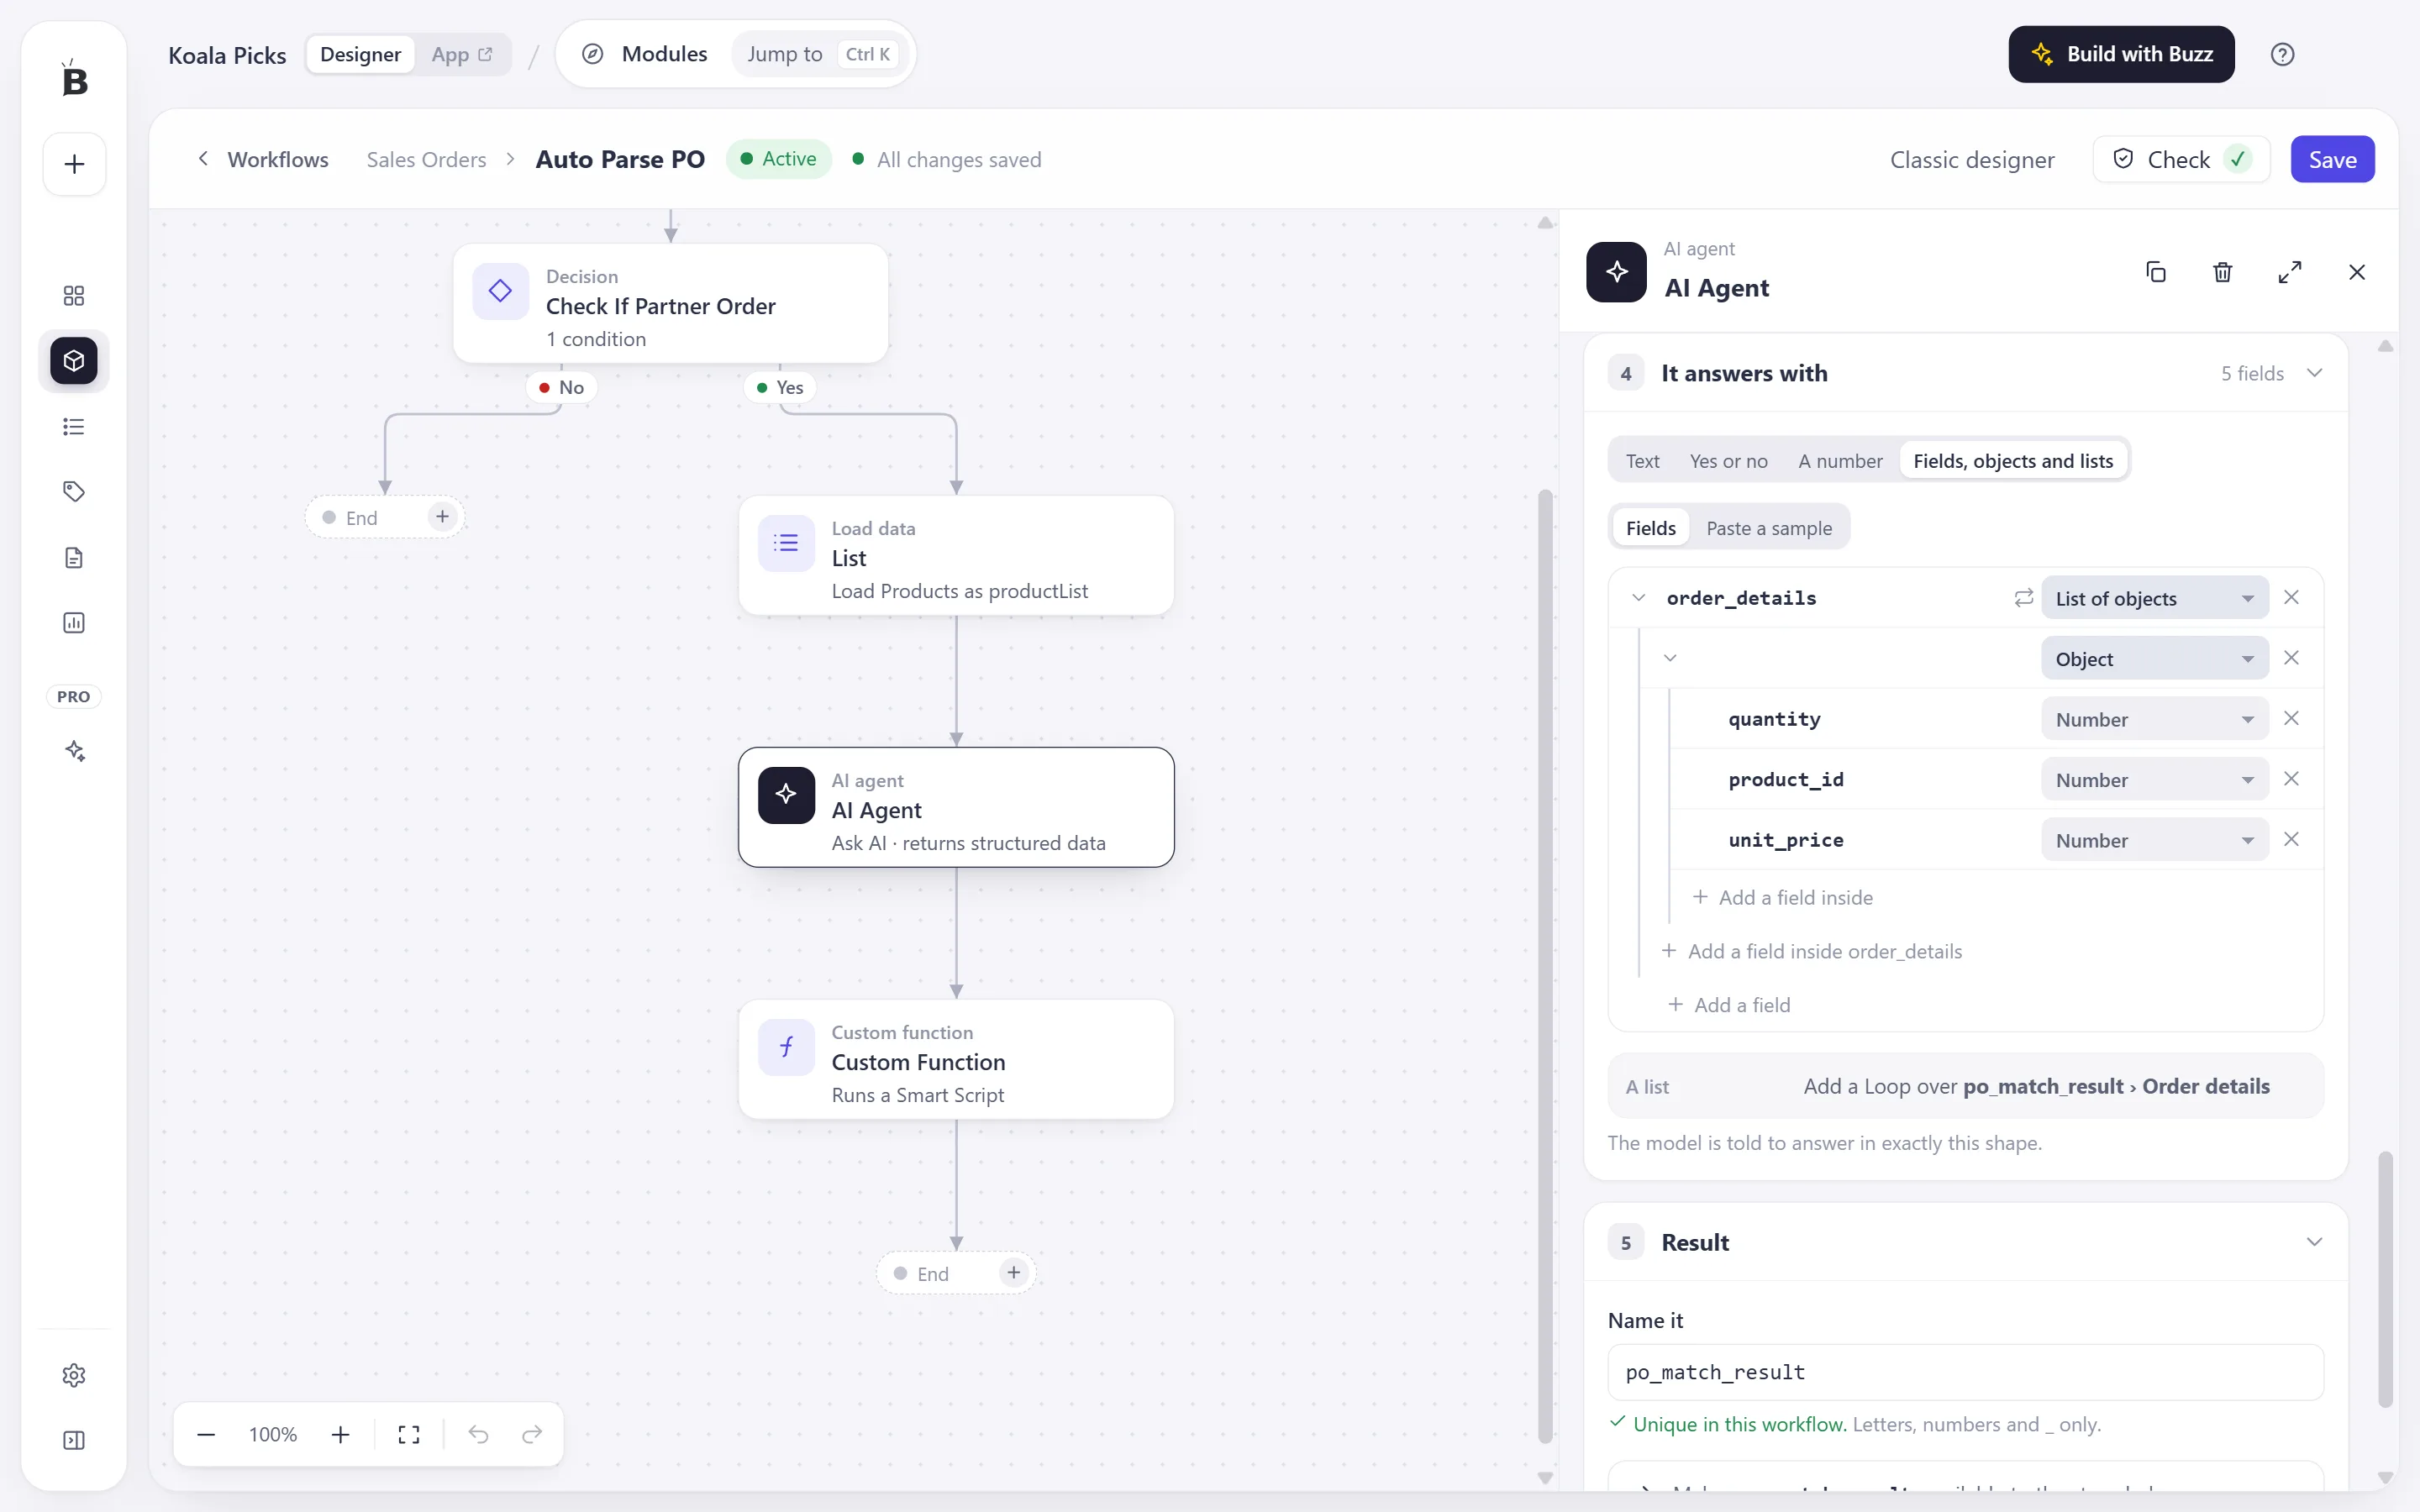Select the A number answer type
This screenshot has width=2420, height=1512.
click(1840, 461)
